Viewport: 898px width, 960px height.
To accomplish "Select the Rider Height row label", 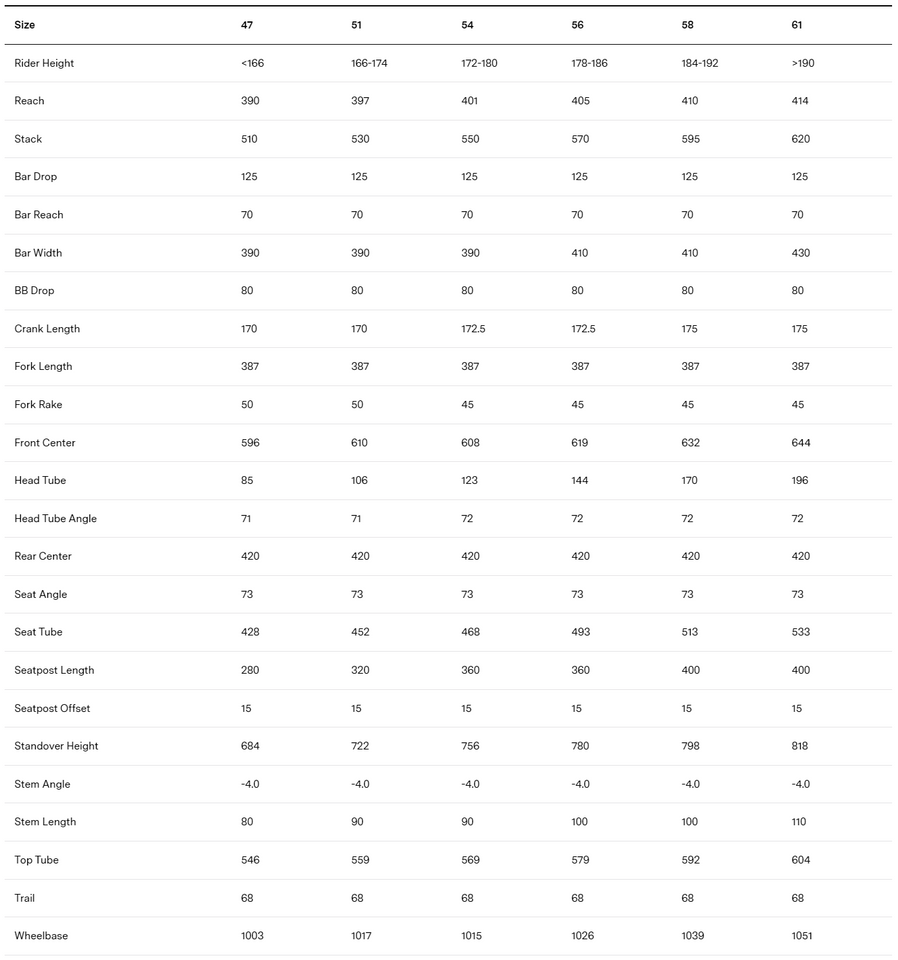I will pos(44,63).
